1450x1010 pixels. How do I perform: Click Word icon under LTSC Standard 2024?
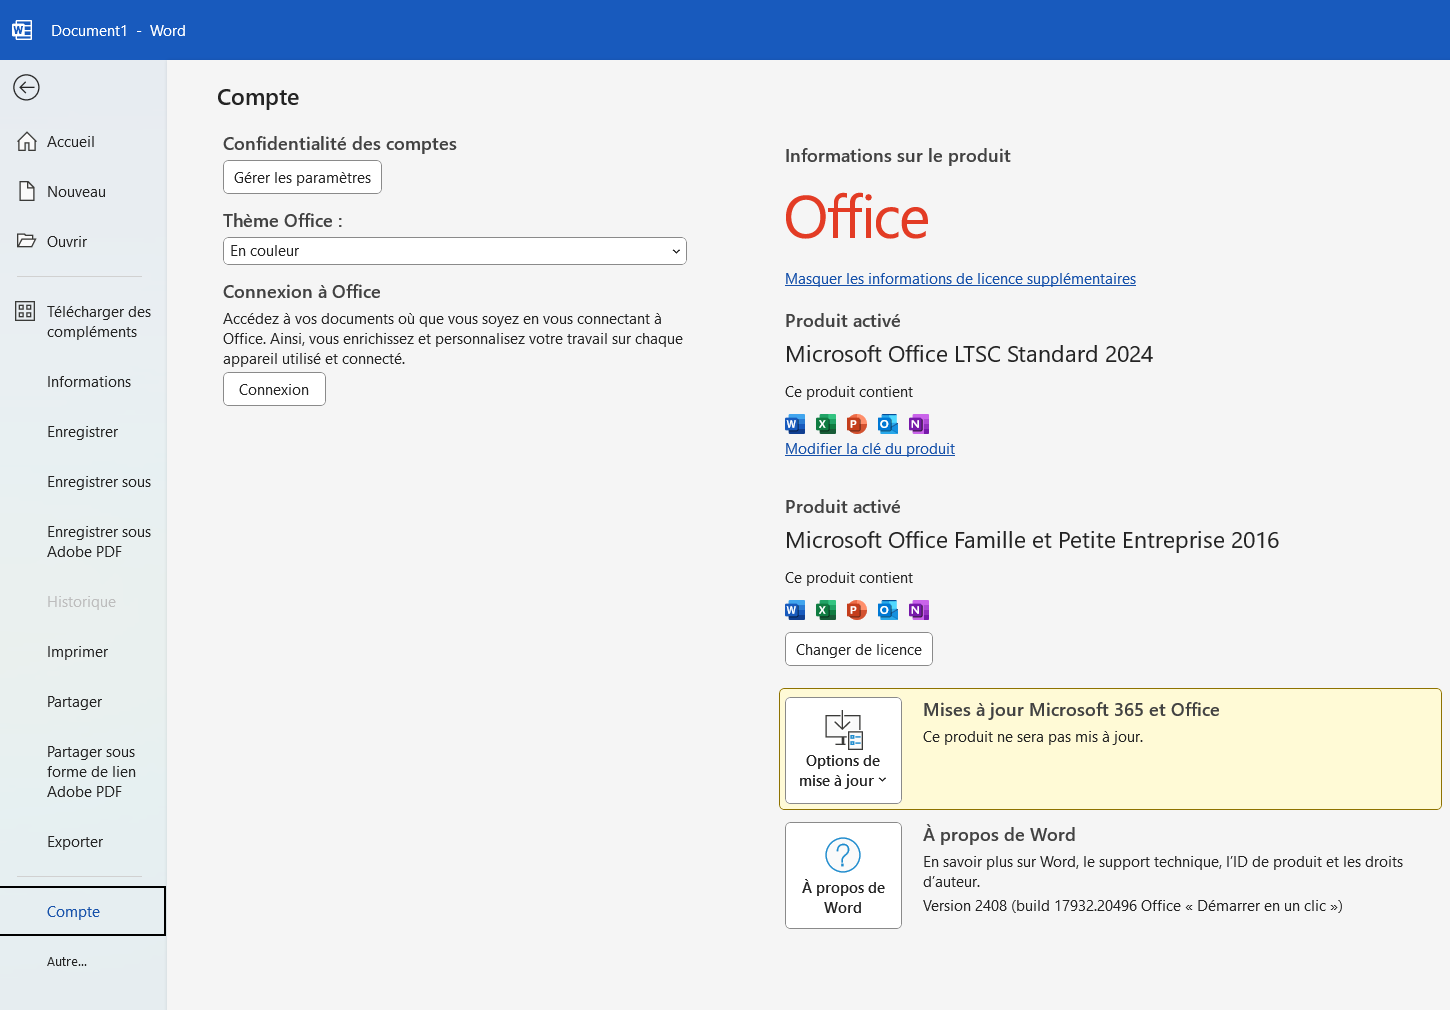[x=795, y=424]
